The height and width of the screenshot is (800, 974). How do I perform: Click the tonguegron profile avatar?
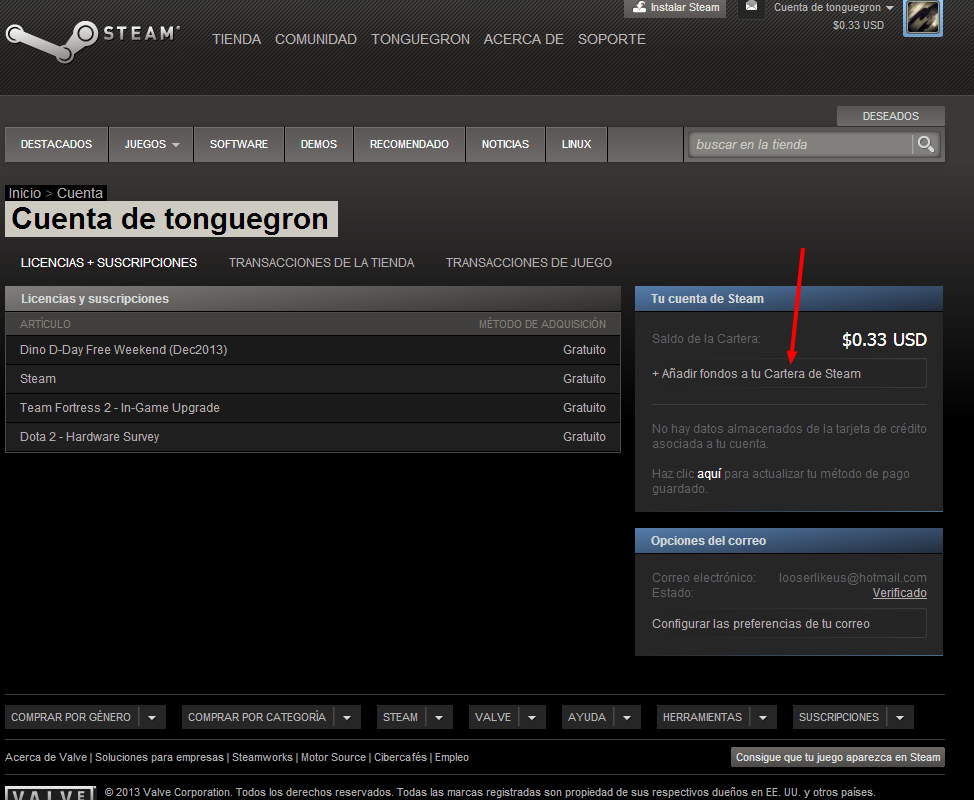tap(922, 17)
